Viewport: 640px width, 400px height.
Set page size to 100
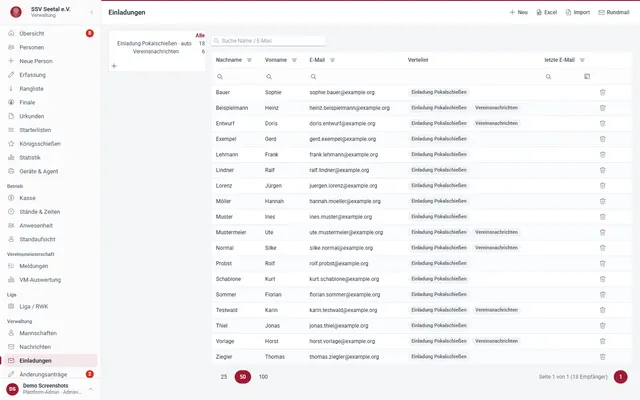pyautogui.click(x=263, y=377)
